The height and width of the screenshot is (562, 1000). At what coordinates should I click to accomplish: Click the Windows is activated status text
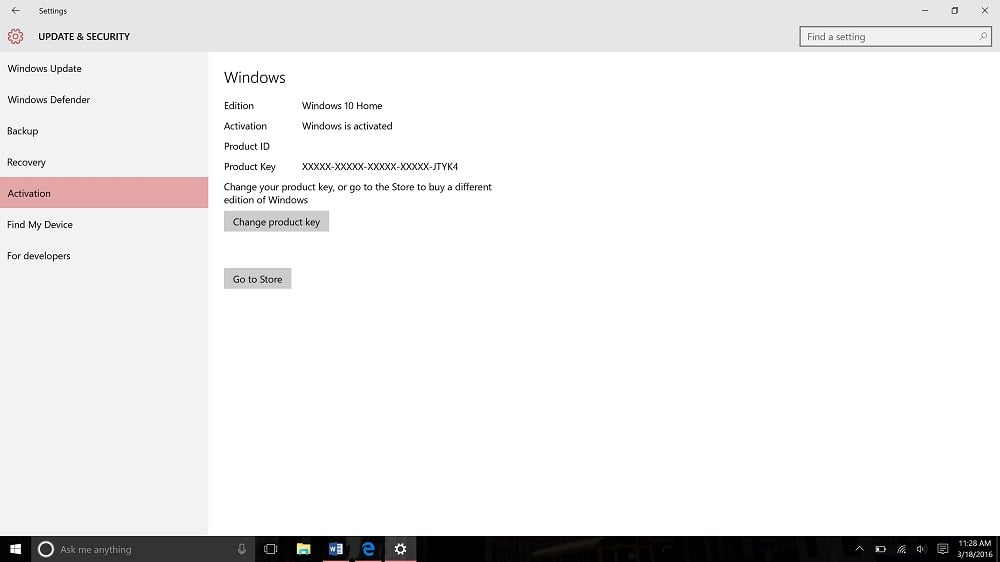pyautogui.click(x=347, y=126)
